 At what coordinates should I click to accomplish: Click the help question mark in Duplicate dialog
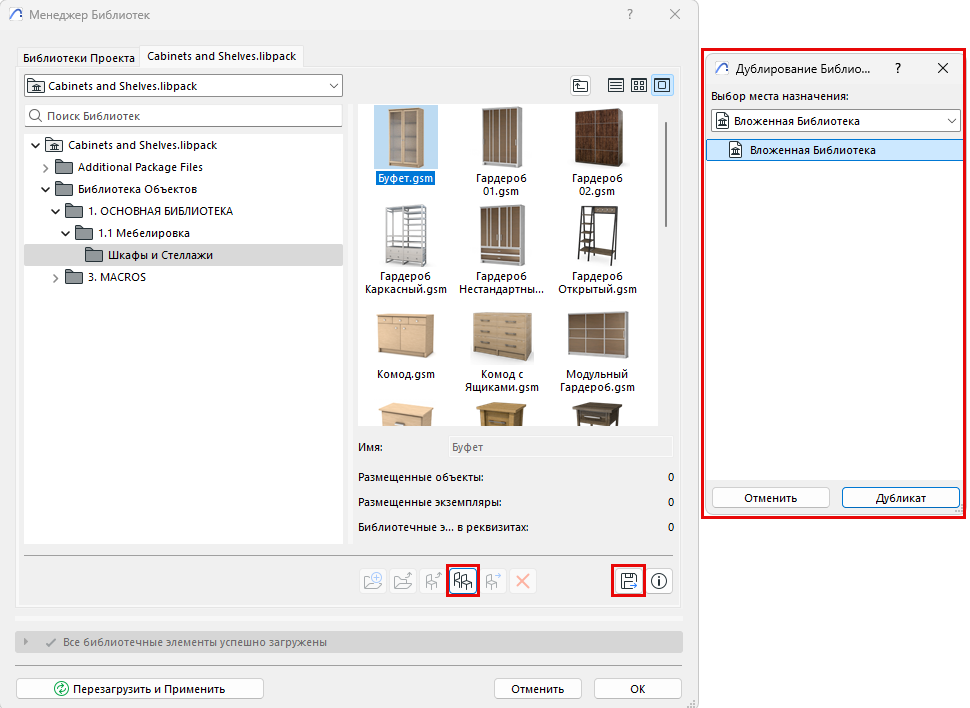898,68
